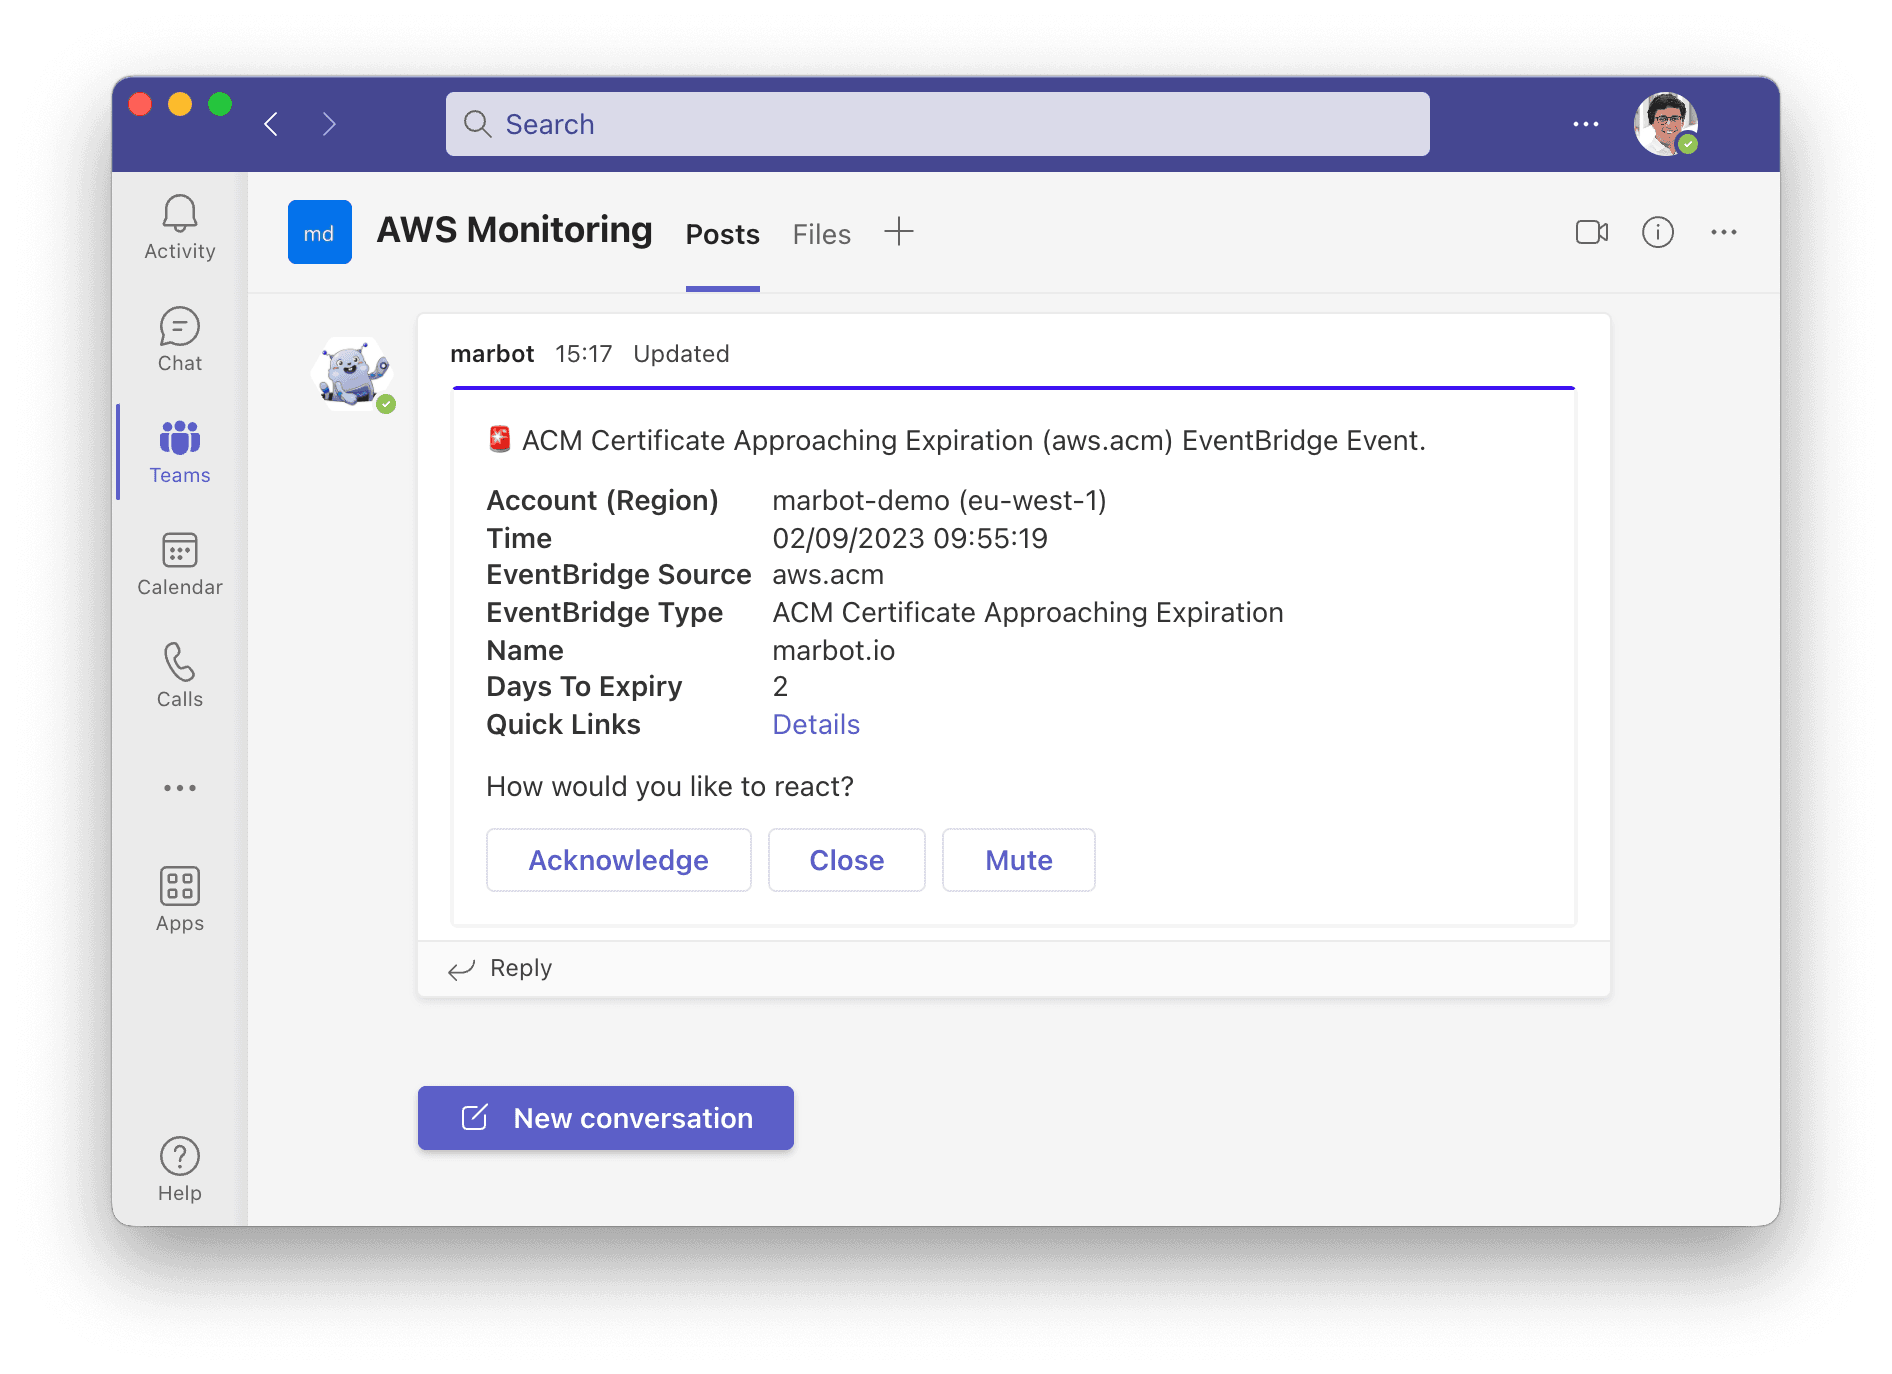
Task: Click the marbot bot avatar
Action: click(353, 374)
